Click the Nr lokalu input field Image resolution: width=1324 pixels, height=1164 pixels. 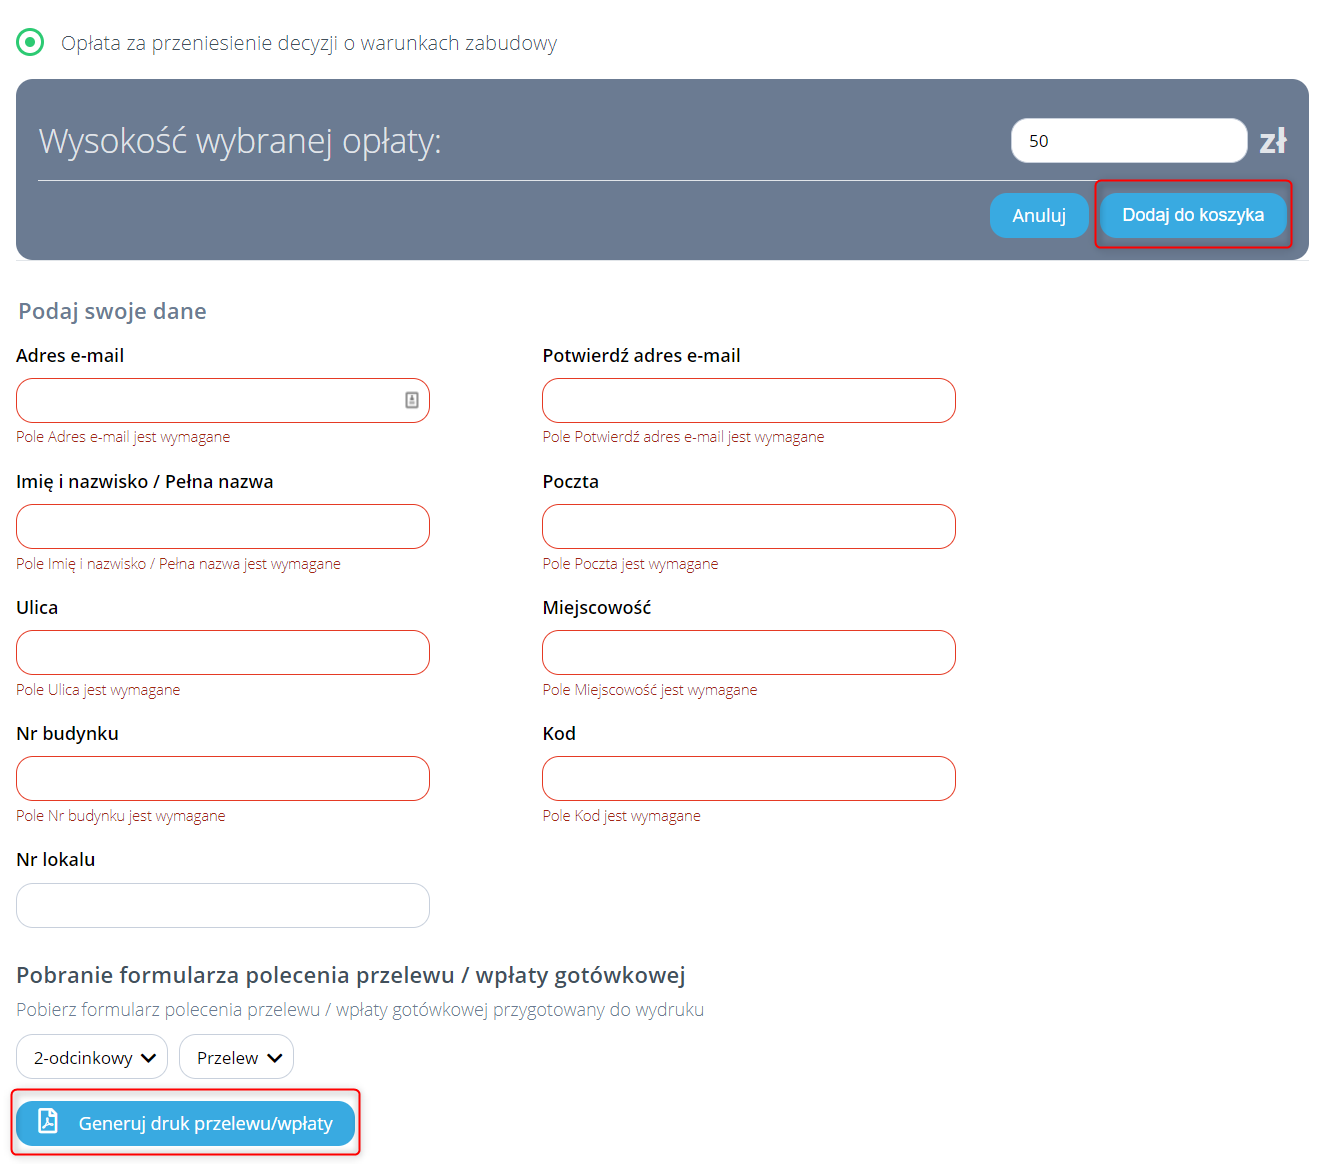(x=222, y=906)
